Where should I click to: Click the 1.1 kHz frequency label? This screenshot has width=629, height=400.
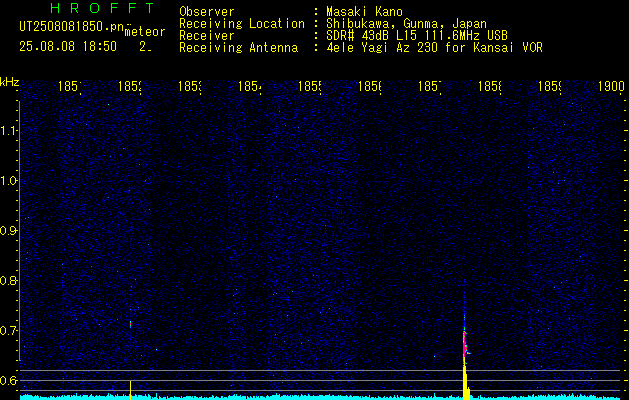pyautogui.click(x=8, y=130)
